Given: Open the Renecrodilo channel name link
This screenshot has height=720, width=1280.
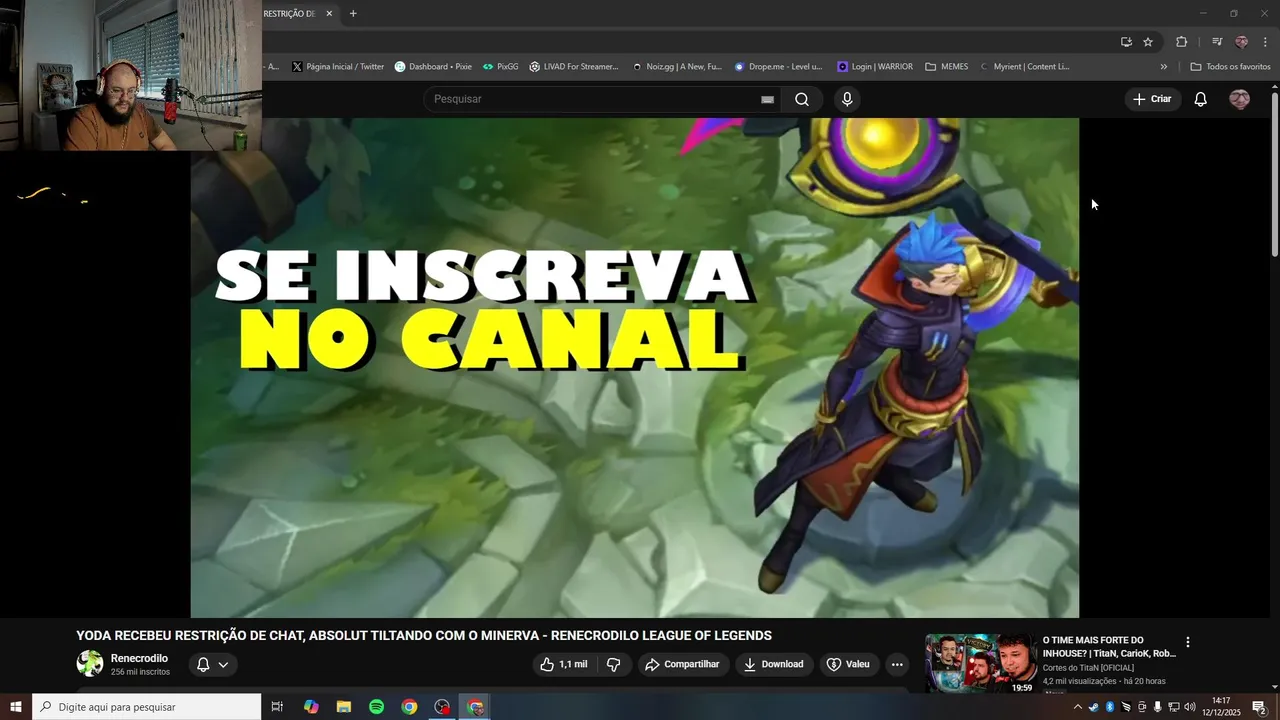Looking at the screenshot, I should coord(139,658).
